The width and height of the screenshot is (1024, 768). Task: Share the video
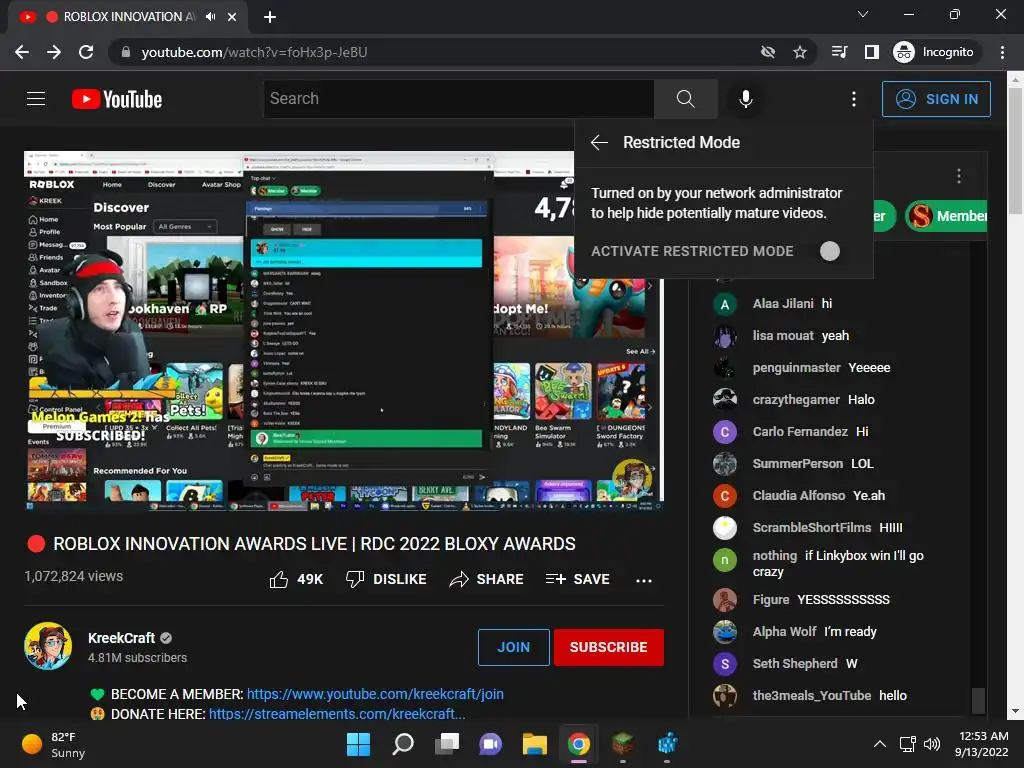[486, 579]
